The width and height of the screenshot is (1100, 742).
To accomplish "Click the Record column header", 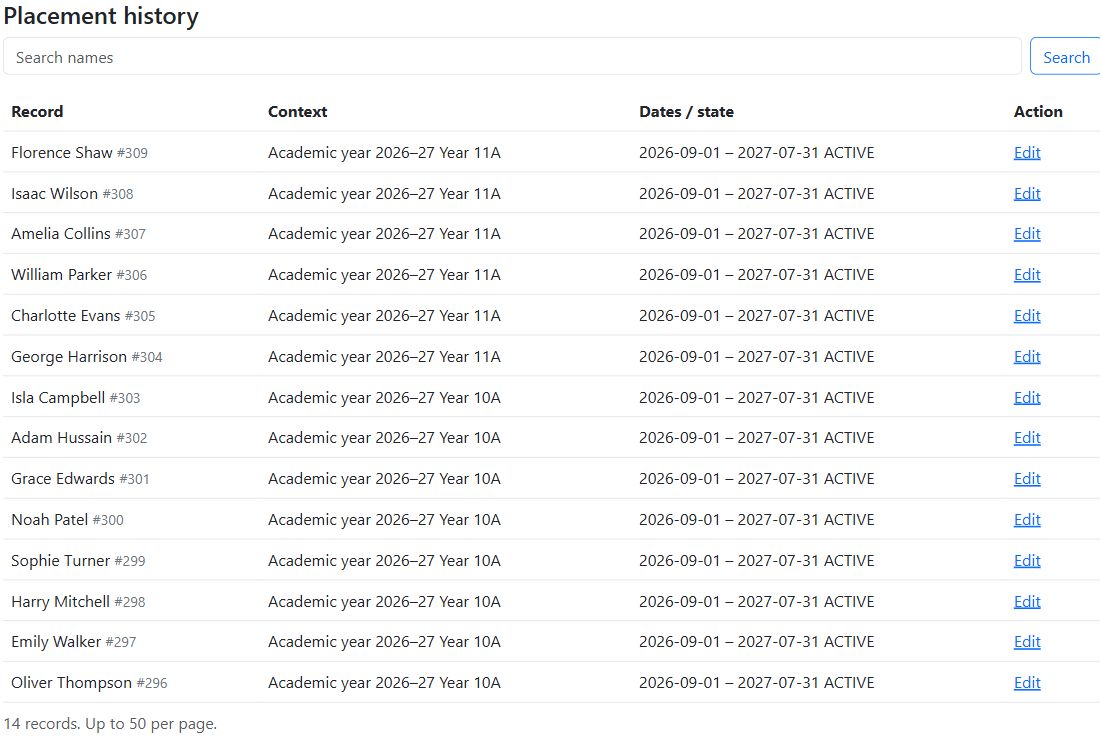I will click(37, 112).
